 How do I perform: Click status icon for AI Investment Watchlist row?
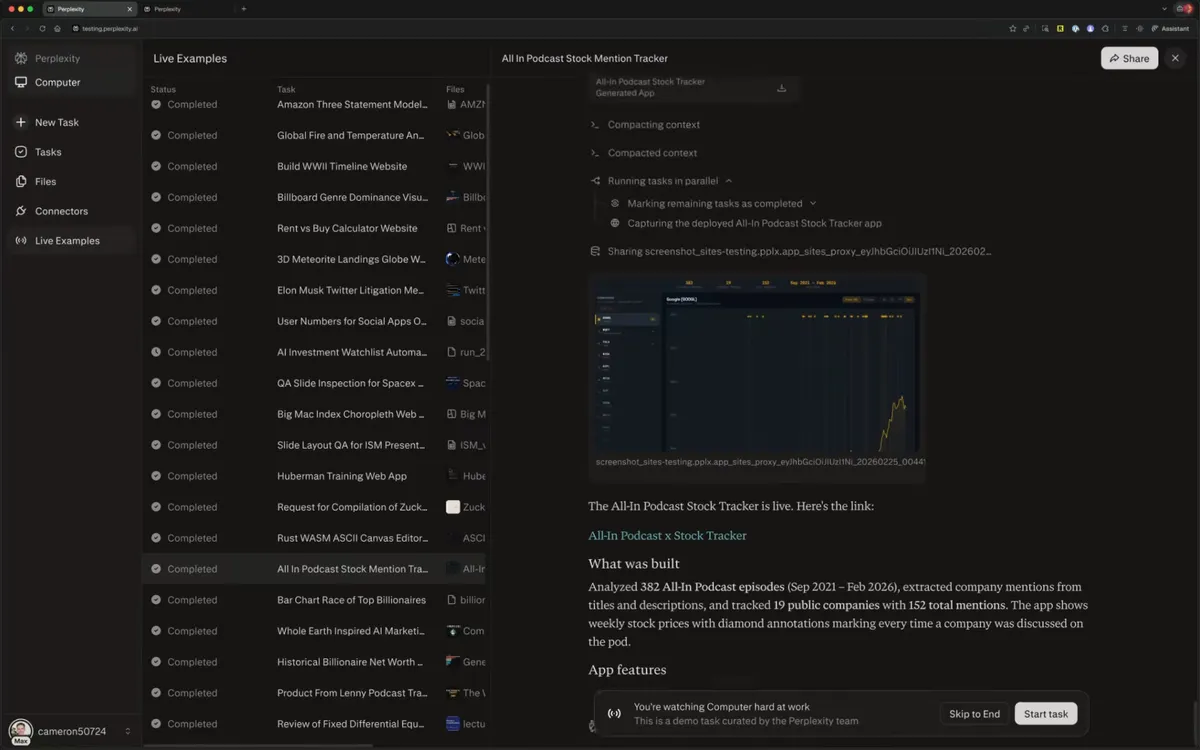156,352
